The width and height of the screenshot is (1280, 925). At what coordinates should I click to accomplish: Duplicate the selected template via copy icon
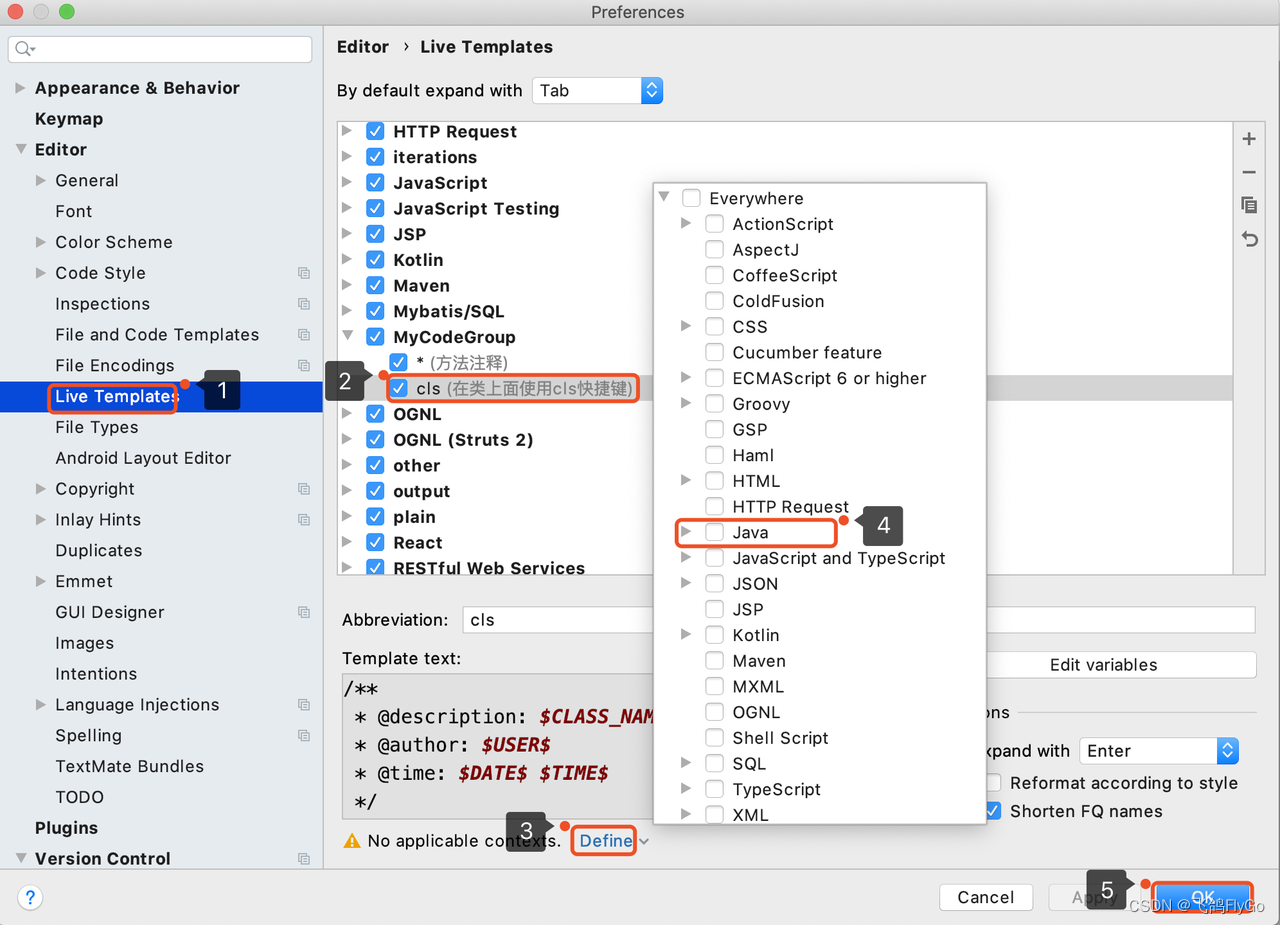click(x=1249, y=205)
